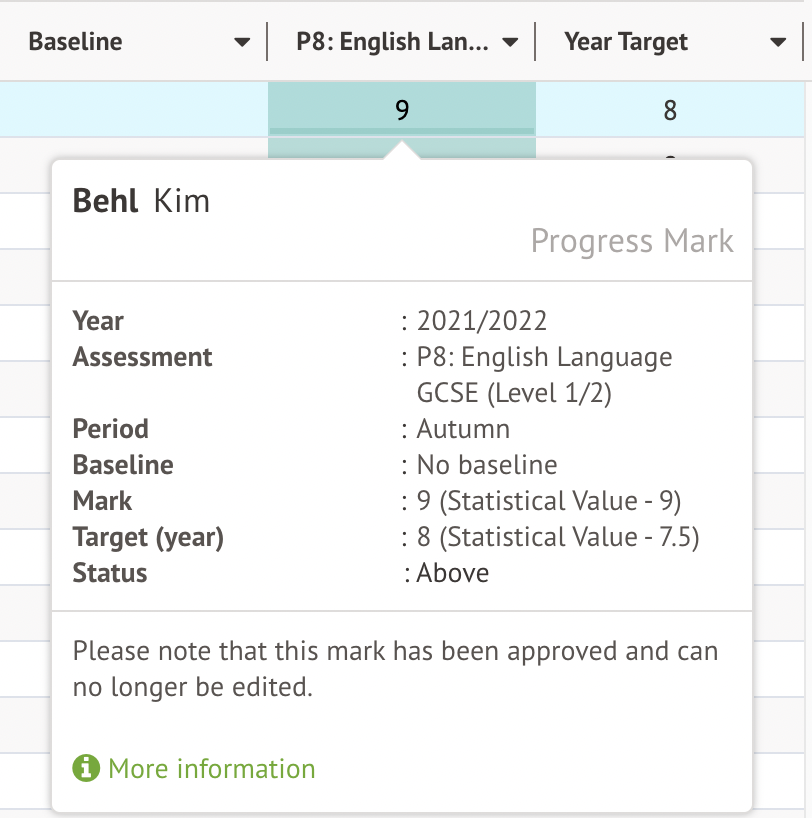Open the Baseline column dropdown arrow
Image resolution: width=812 pixels, height=818 pixels.
[242, 42]
